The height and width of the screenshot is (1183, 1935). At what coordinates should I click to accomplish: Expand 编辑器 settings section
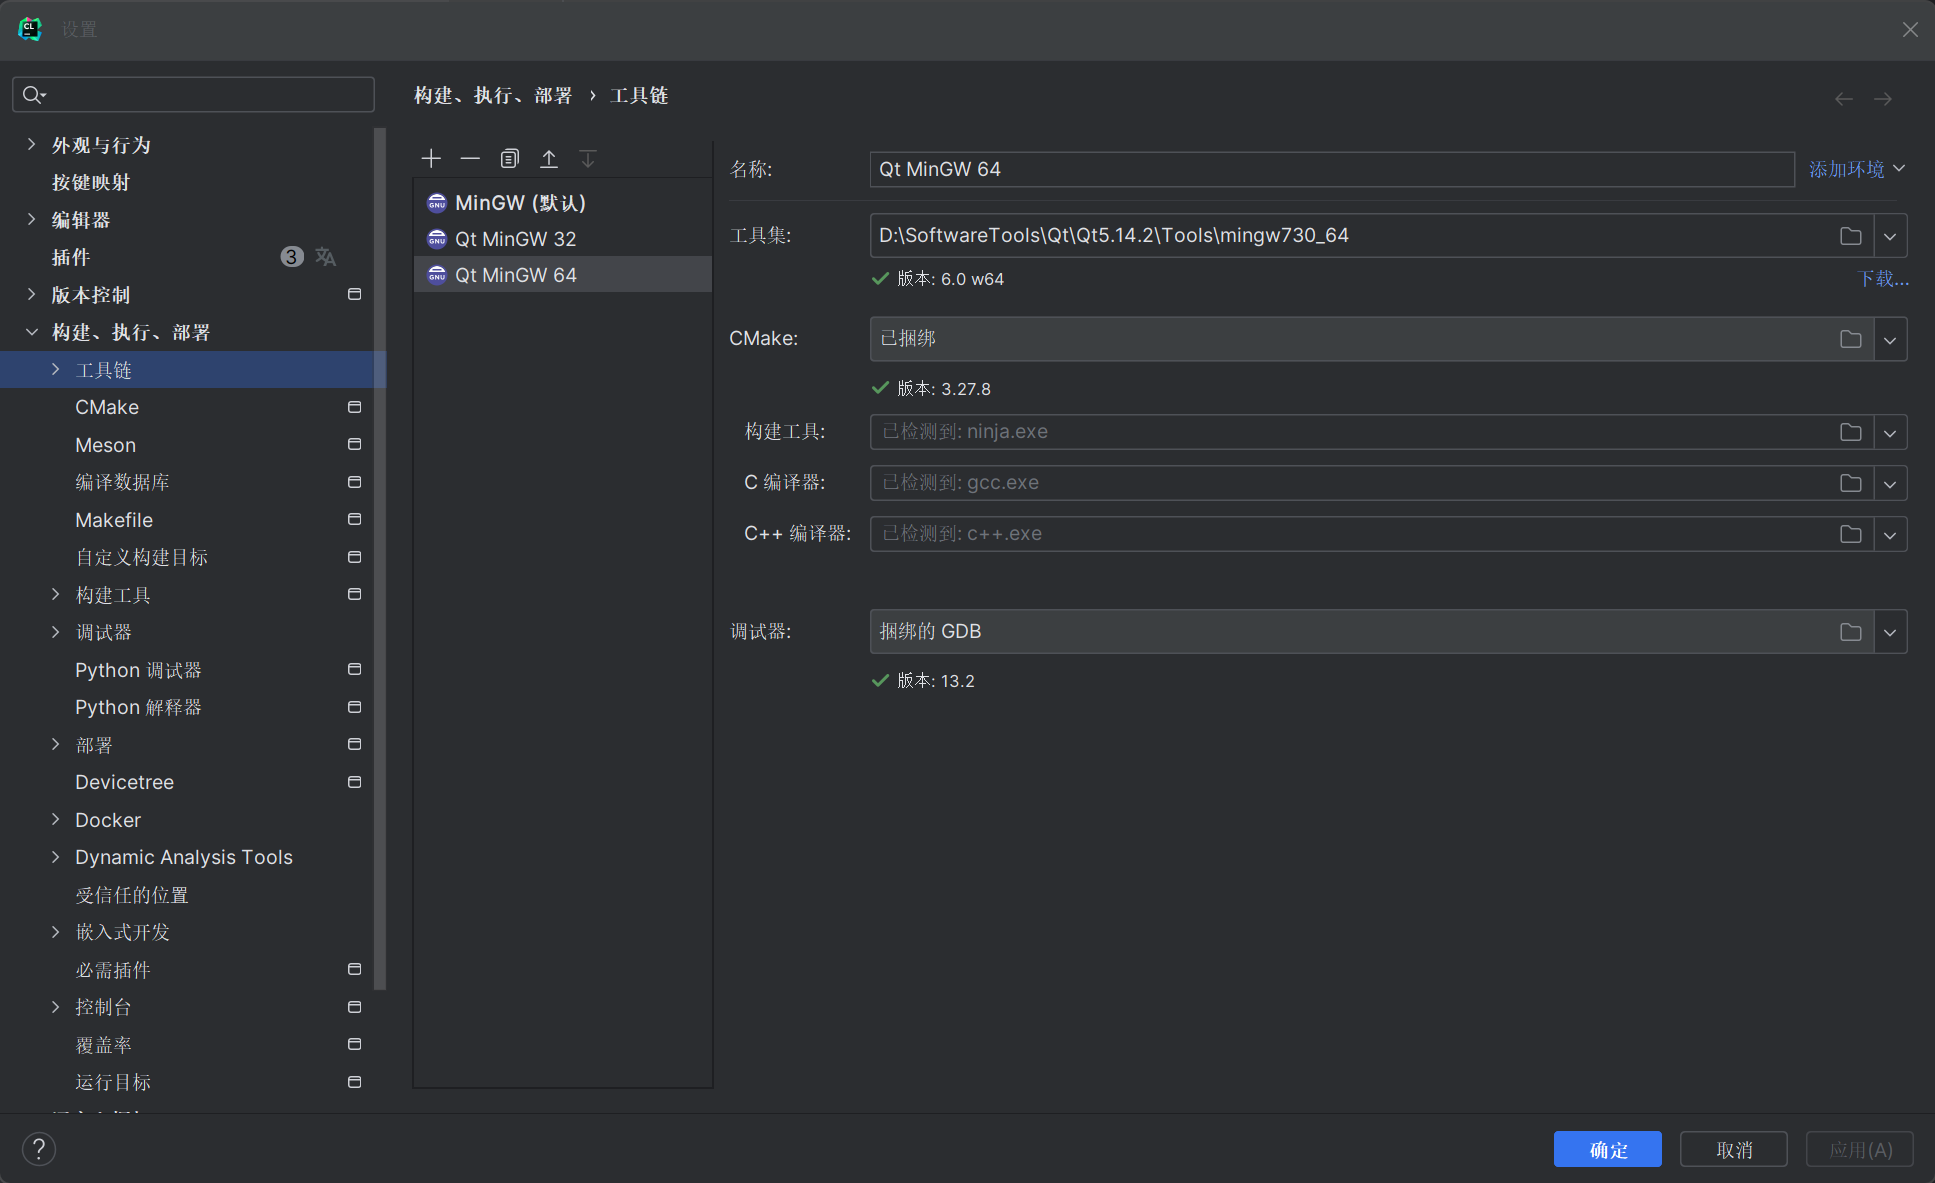[31, 219]
